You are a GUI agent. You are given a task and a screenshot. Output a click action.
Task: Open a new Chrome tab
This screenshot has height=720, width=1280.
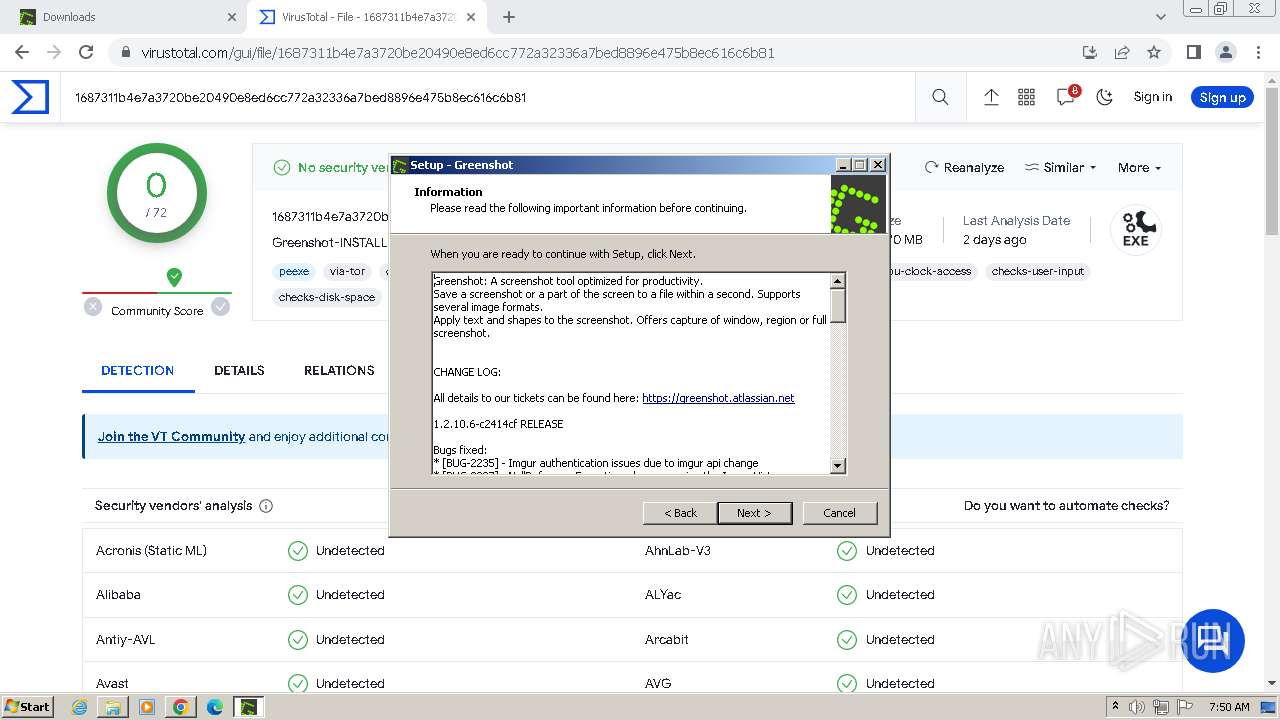point(509,17)
